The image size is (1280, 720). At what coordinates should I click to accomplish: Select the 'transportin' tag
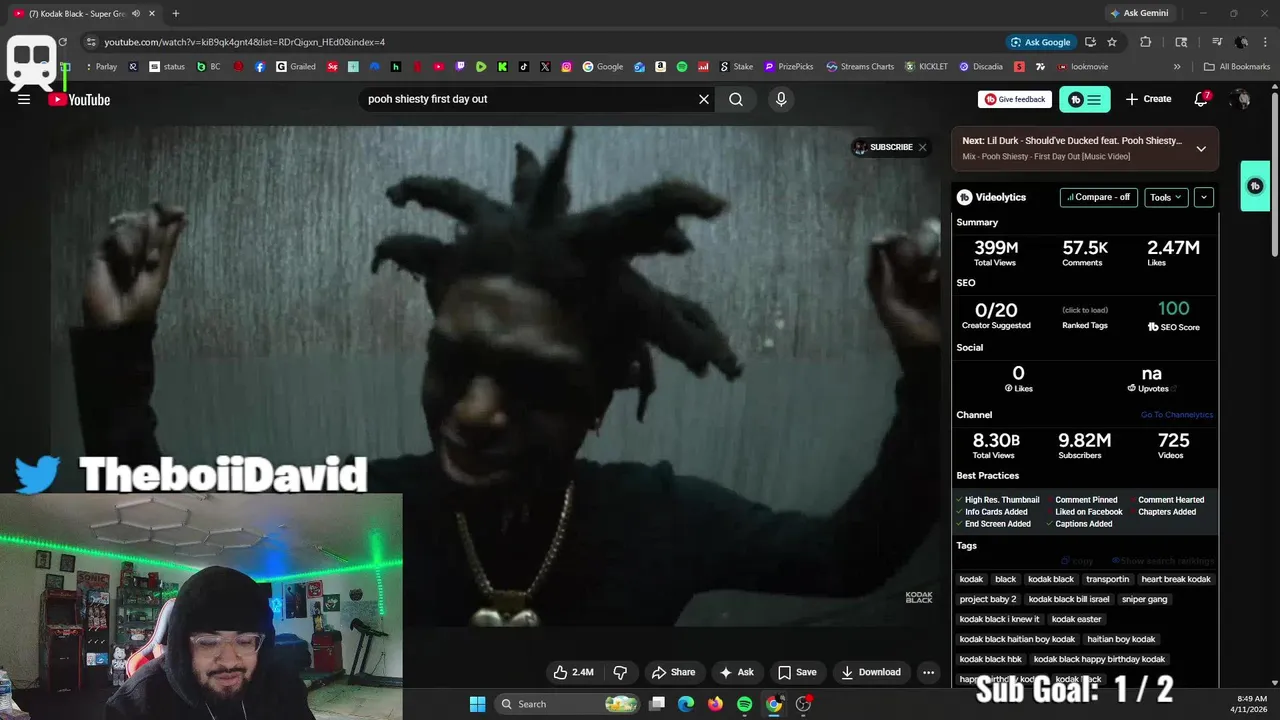click(1107, 579)
